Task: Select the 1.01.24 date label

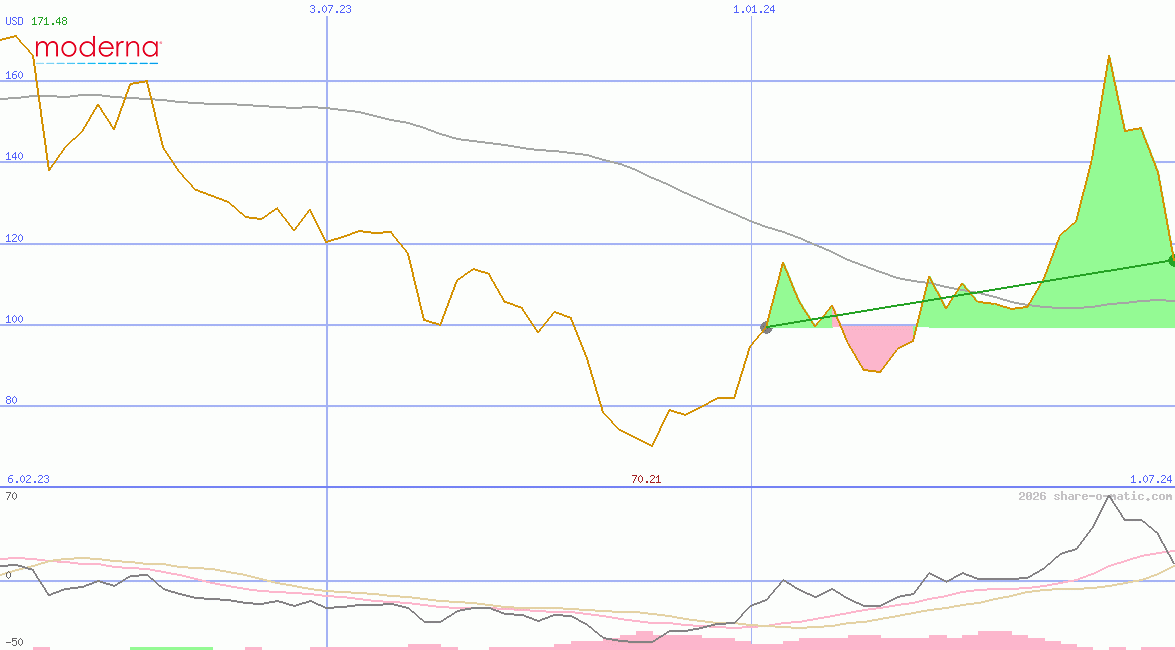Action: [754, 9]
